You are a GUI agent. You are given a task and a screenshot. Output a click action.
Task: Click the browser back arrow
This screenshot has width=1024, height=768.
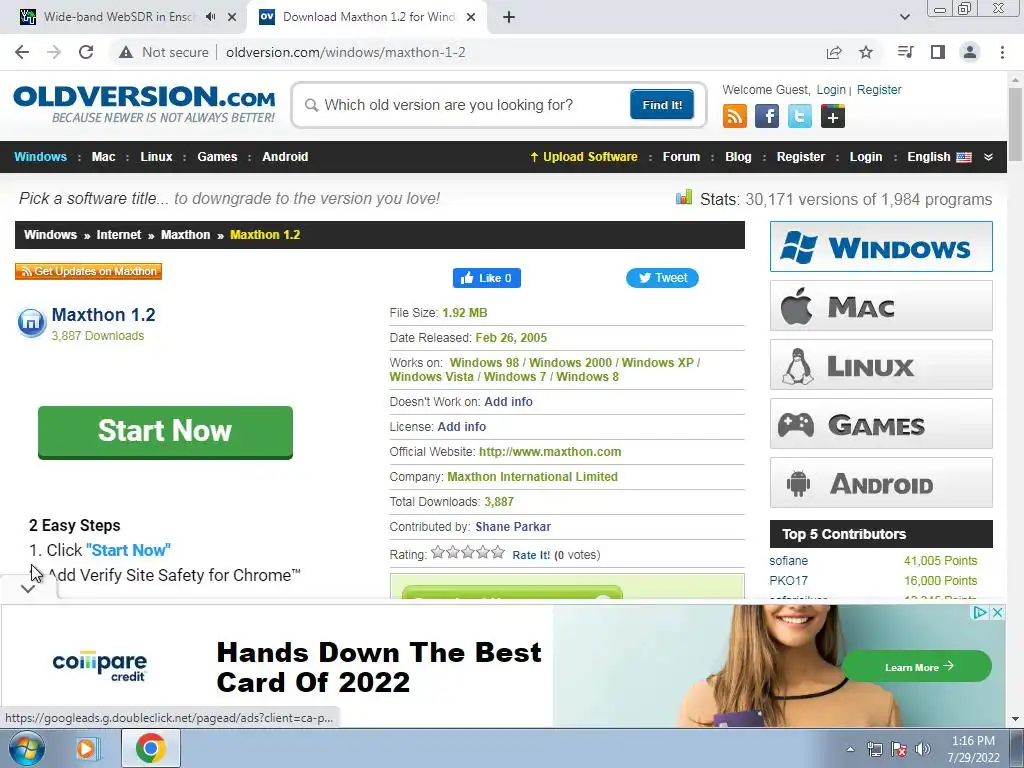point(22,52)
